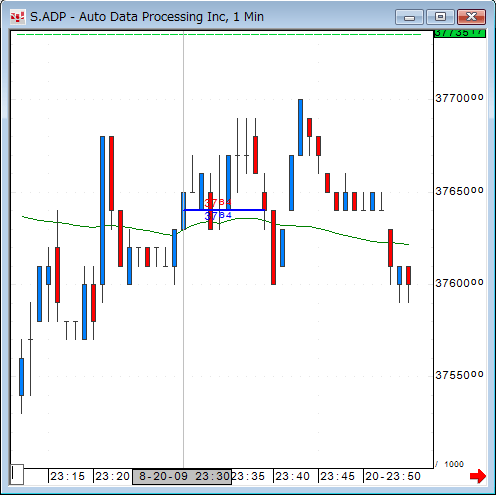Click the tallest blue candle reaching 377000
The width and height of the screenshot is (496, 495).
pyautogui.click(x=300, y=127)
